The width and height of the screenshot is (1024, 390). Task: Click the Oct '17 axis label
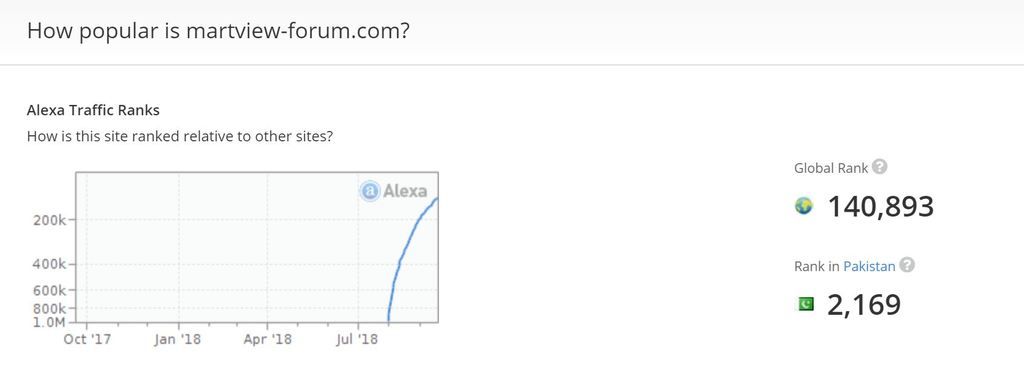click(87, 339)
